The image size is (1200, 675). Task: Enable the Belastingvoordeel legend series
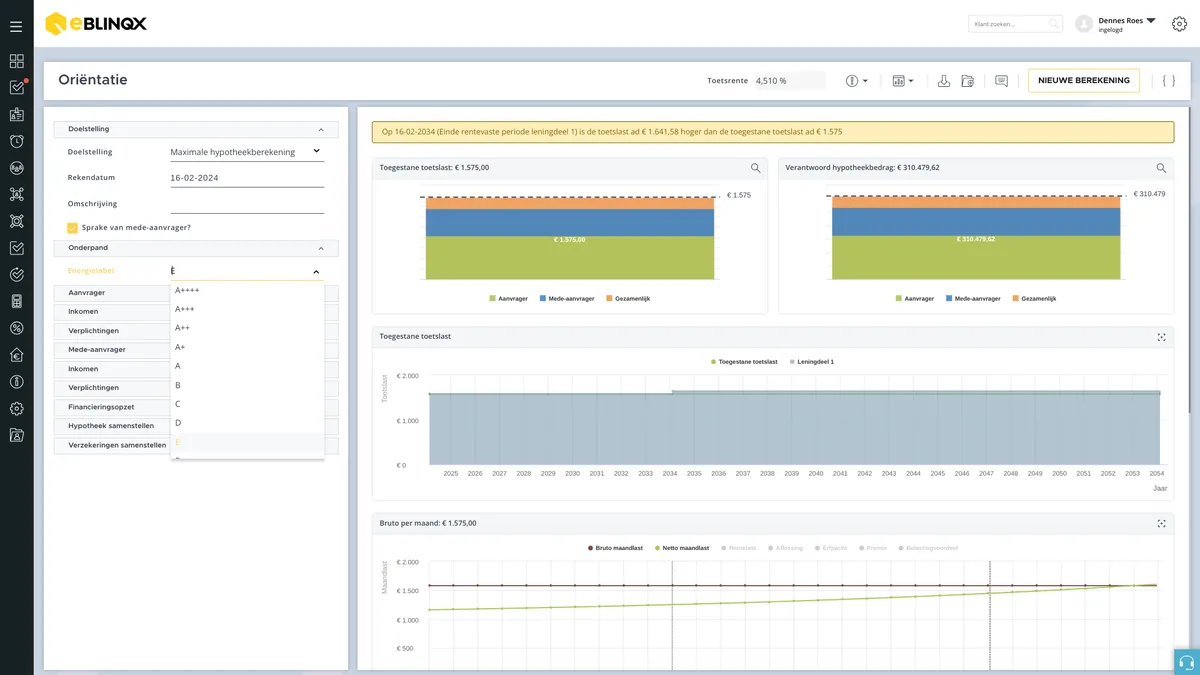pos(929,548)
